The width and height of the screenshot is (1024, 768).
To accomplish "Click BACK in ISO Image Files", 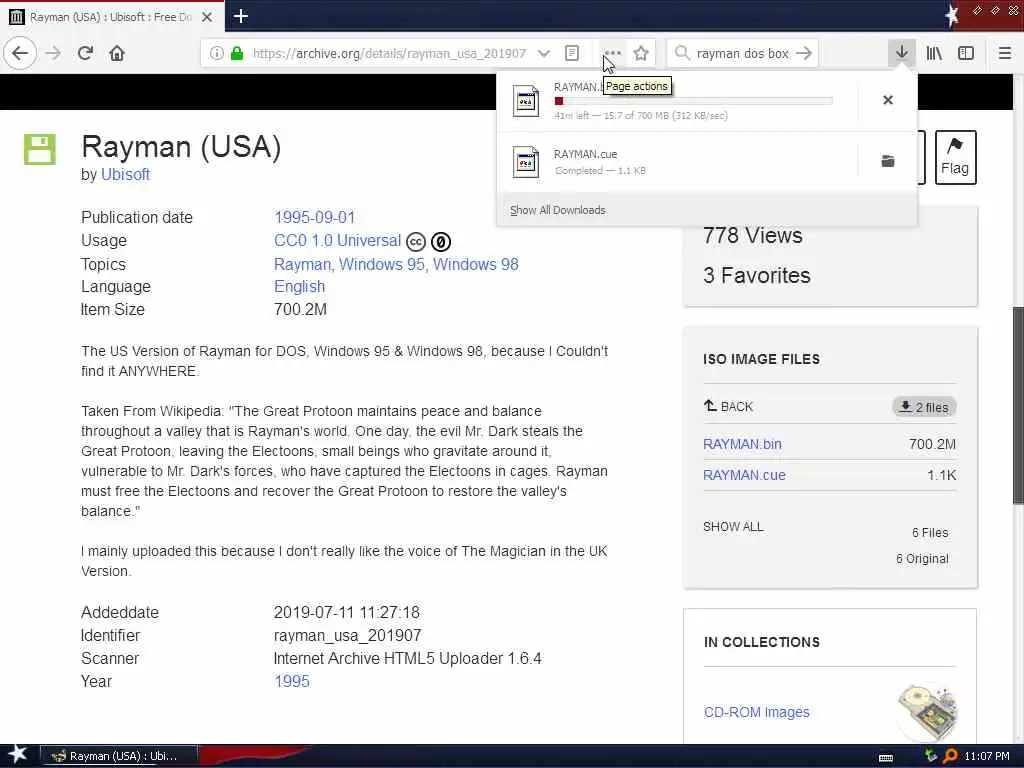I will coord(728,406).
